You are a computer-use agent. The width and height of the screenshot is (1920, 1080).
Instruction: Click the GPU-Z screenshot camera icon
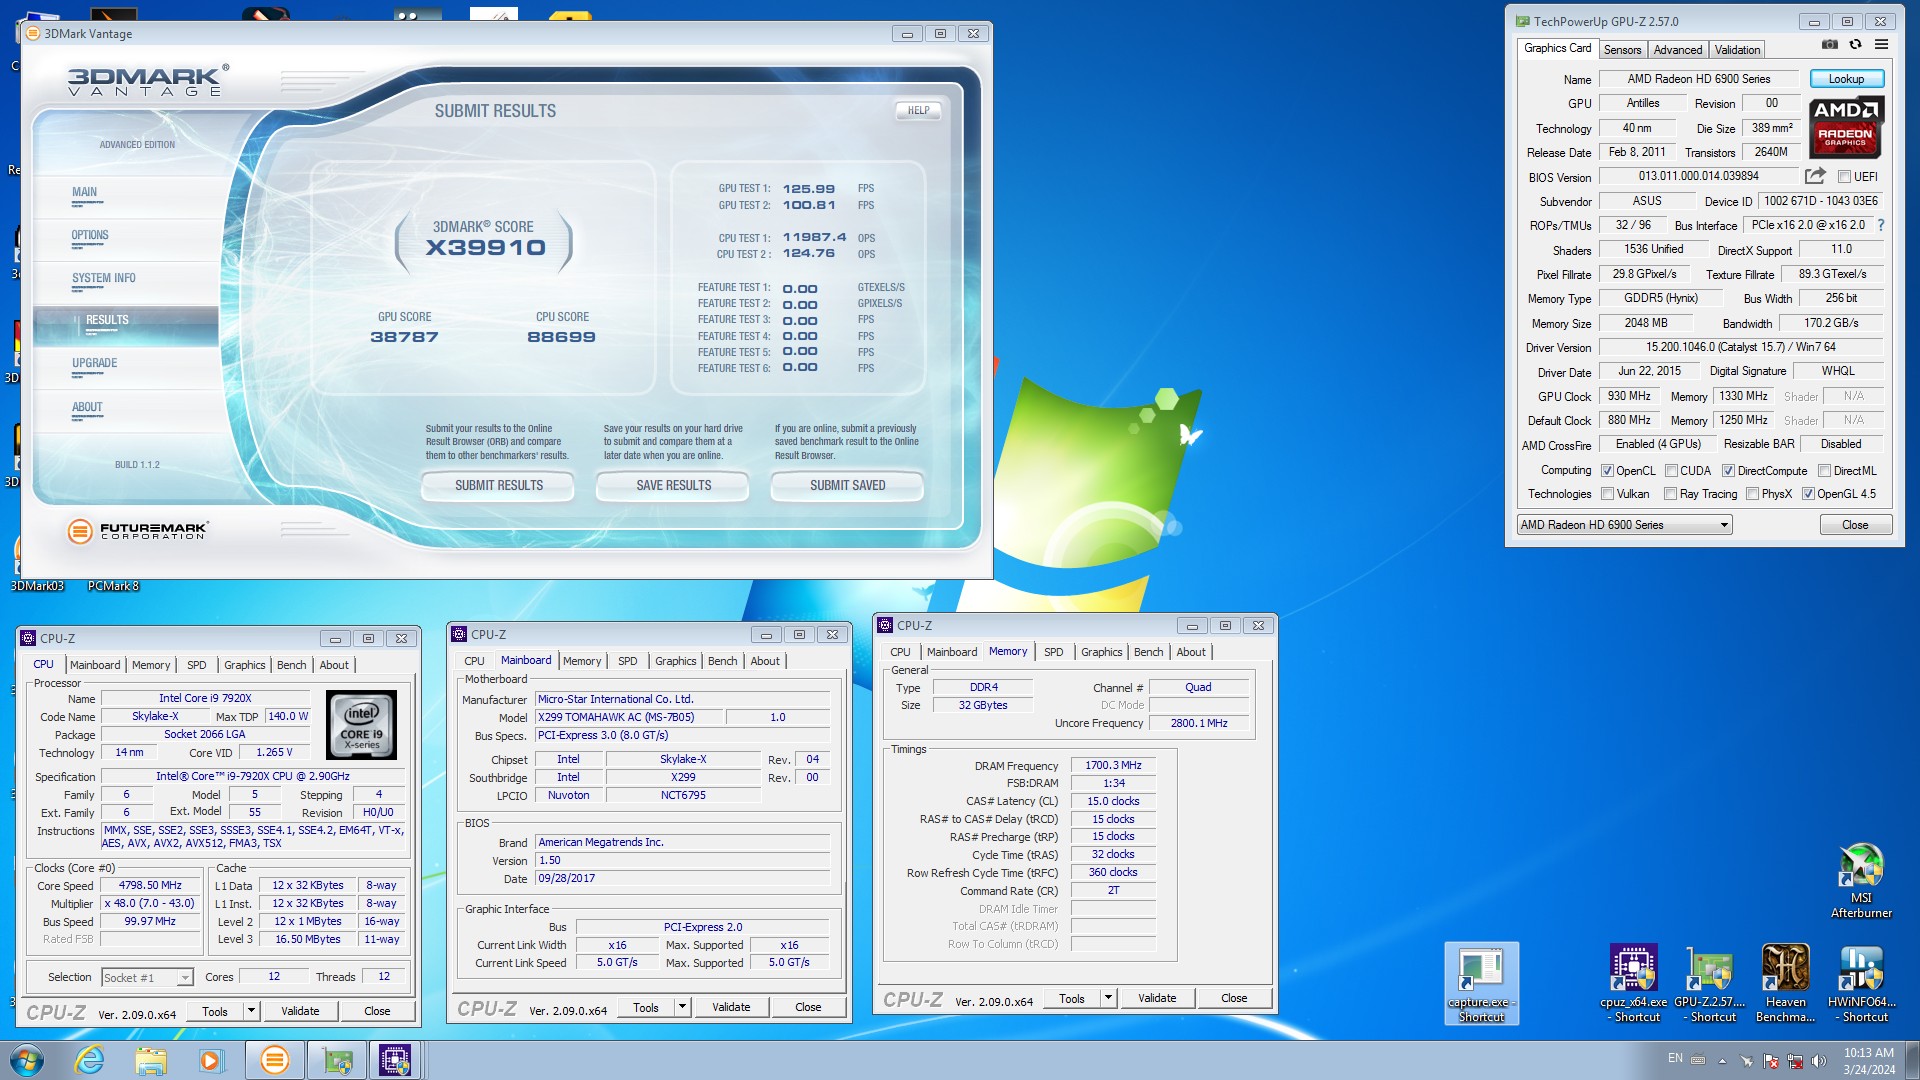1829,45
